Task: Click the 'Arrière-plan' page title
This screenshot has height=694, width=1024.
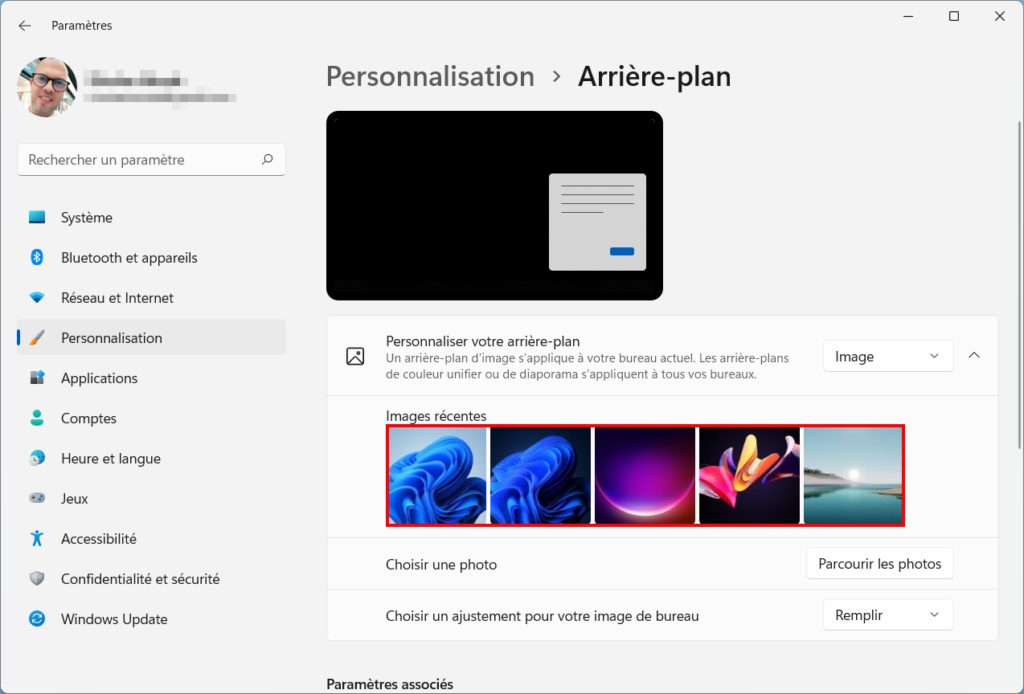Action: (654, 76)
